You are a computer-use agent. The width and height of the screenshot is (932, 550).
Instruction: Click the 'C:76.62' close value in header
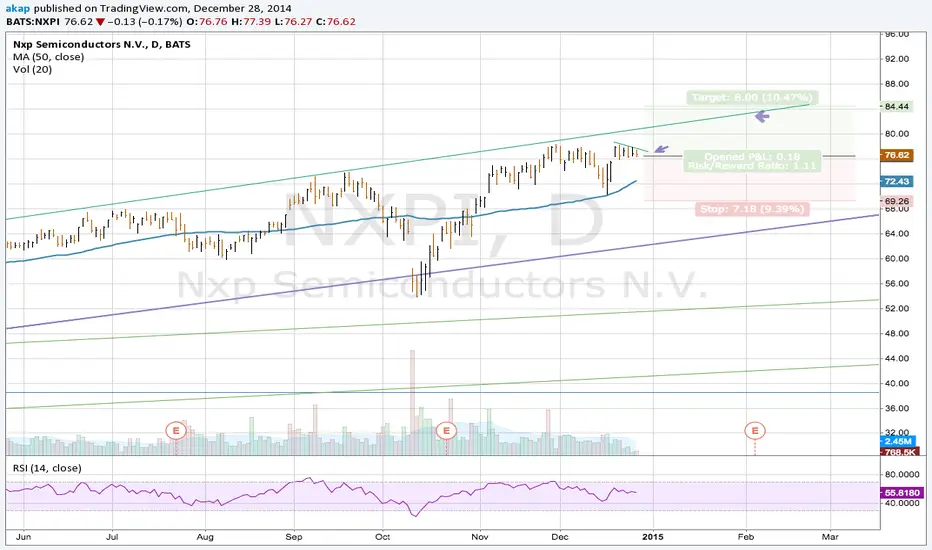point(336,21)
